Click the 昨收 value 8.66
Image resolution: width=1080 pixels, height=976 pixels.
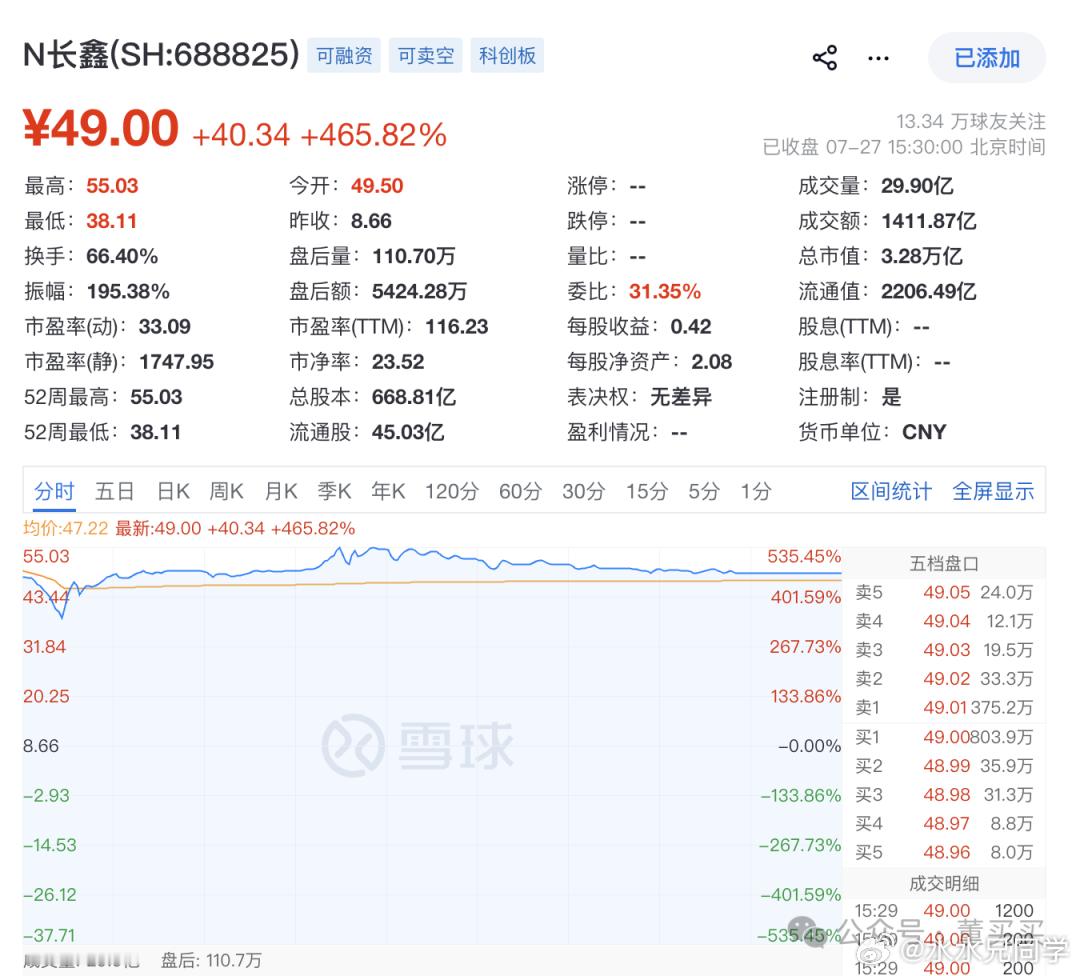point(371,221)
